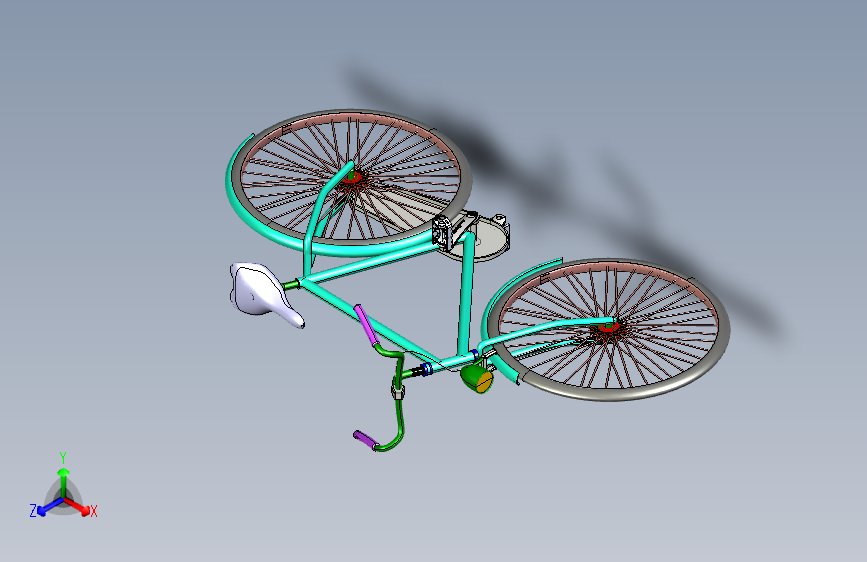
Task: Click the Y axis on orientation triad
Action: tap(63, 481)
